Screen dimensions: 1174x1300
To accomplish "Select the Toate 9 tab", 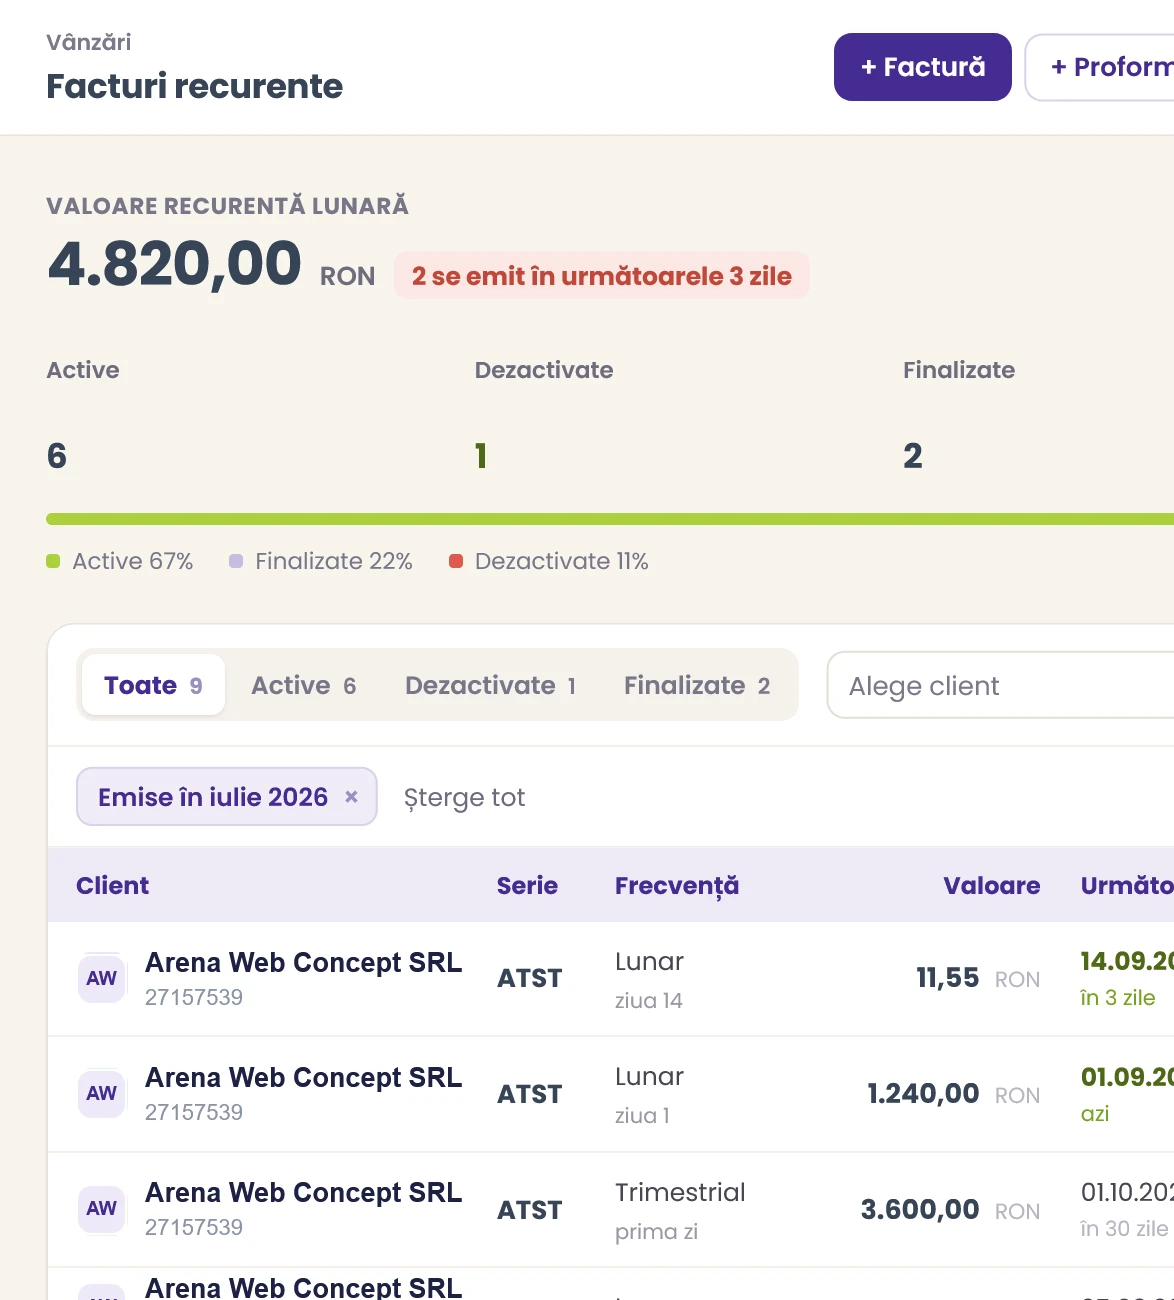I will tap(153, 685).
